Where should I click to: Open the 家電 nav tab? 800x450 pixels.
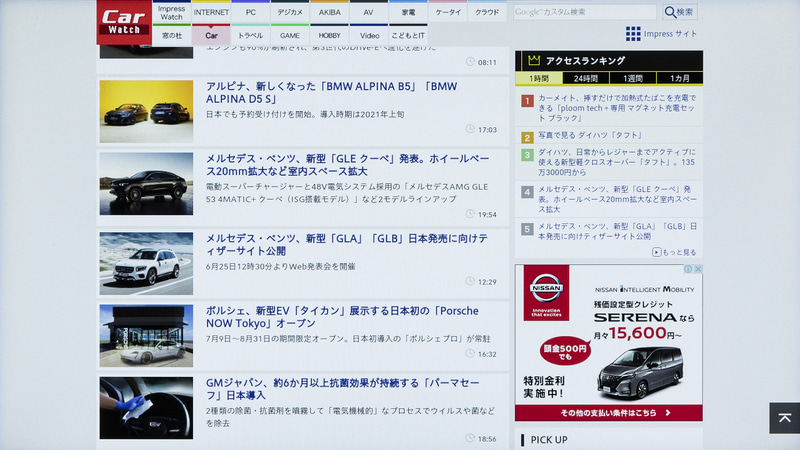408,13
